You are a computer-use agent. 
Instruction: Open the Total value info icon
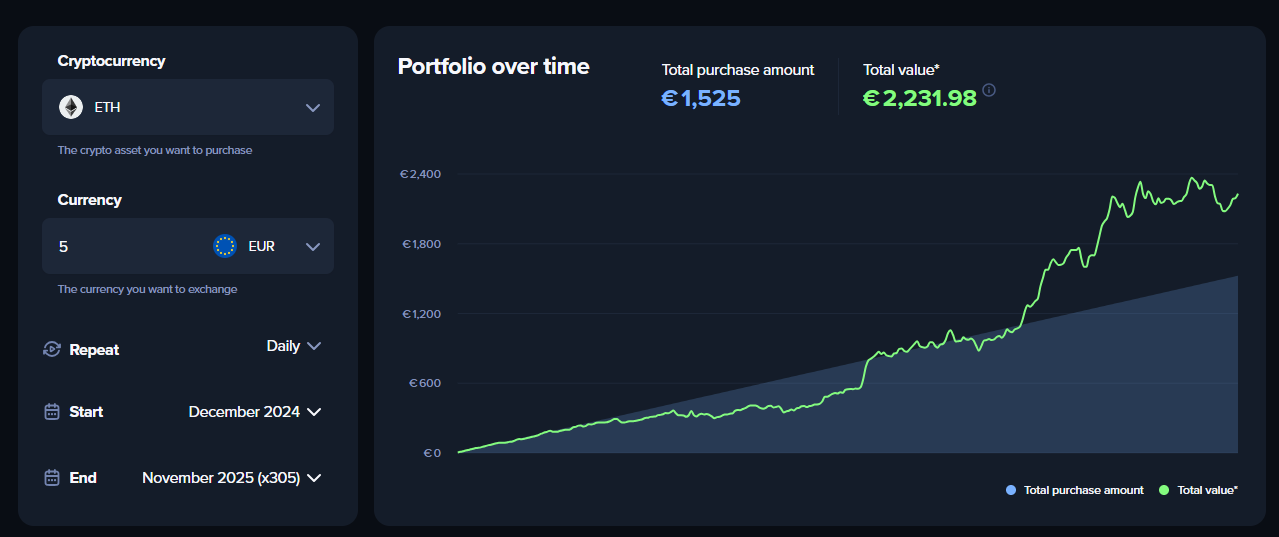989,90
